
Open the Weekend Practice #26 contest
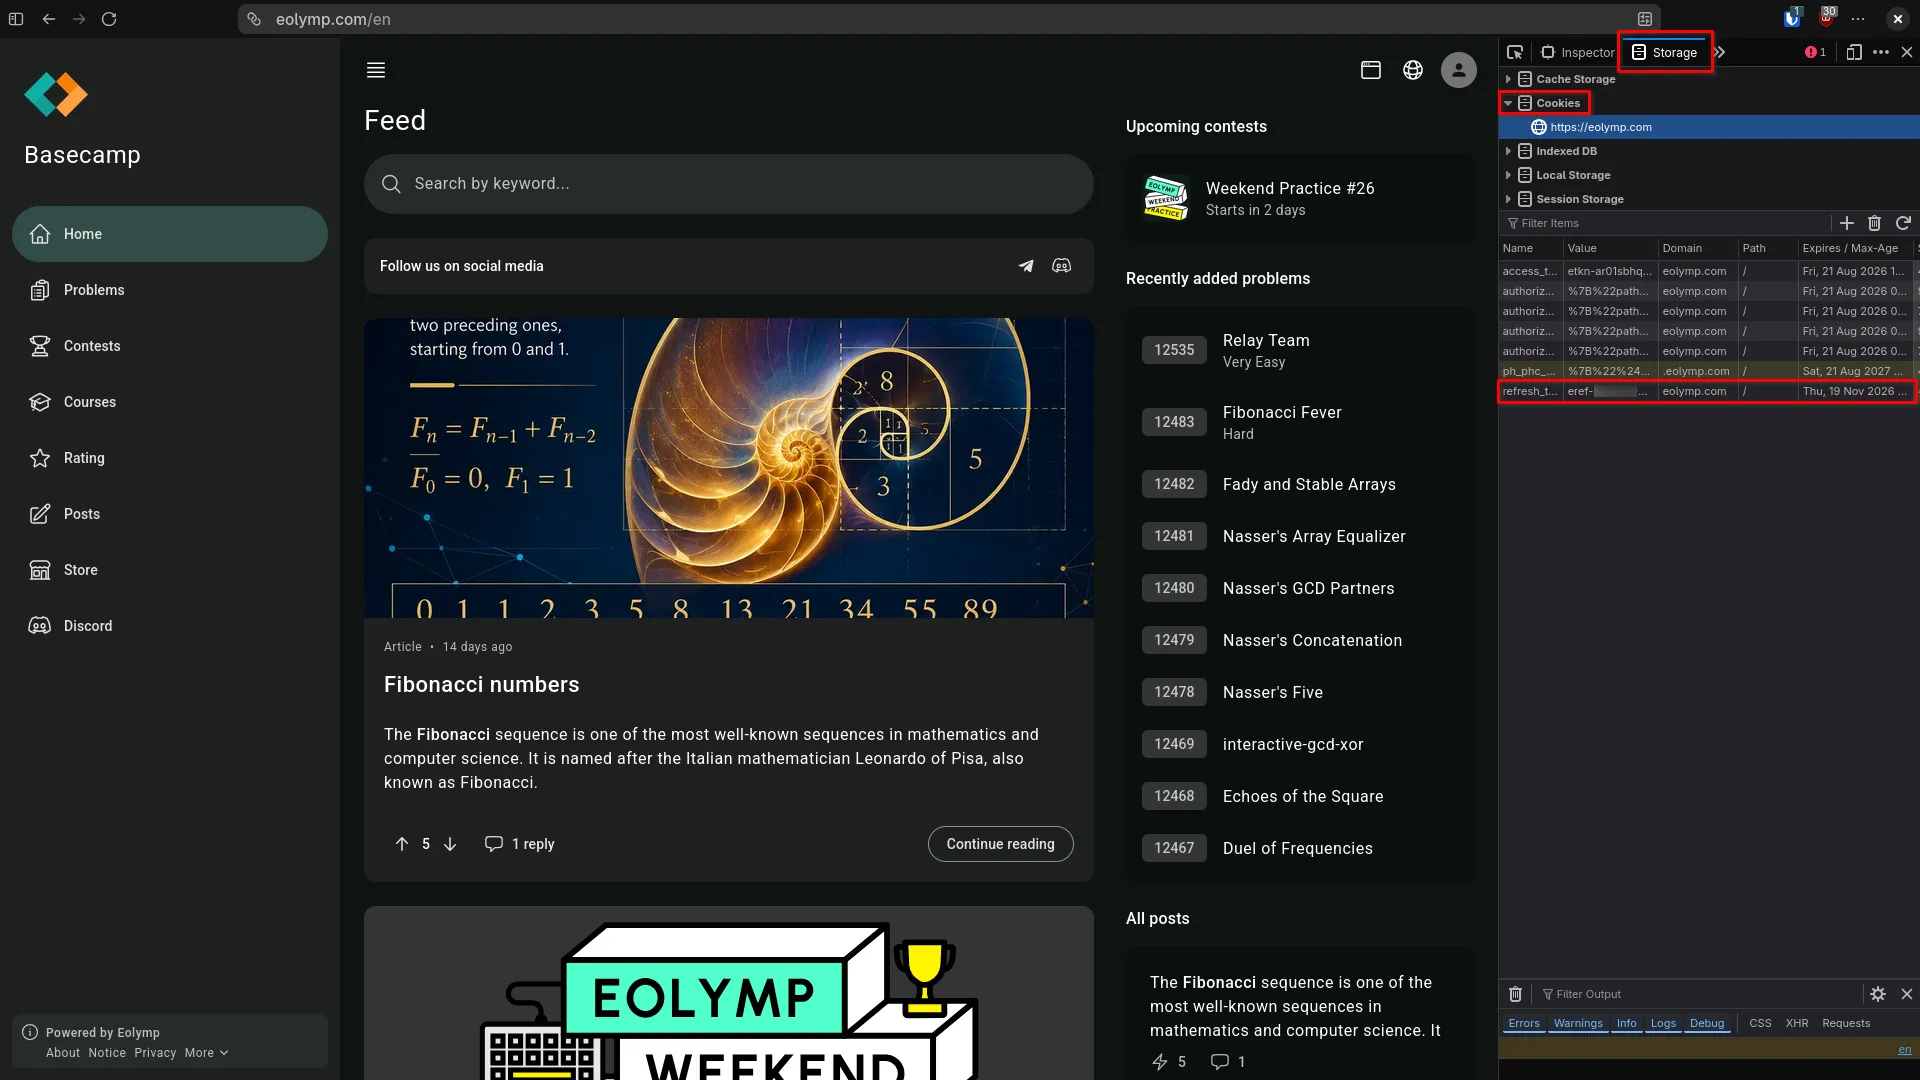(x=1300, y=198)
